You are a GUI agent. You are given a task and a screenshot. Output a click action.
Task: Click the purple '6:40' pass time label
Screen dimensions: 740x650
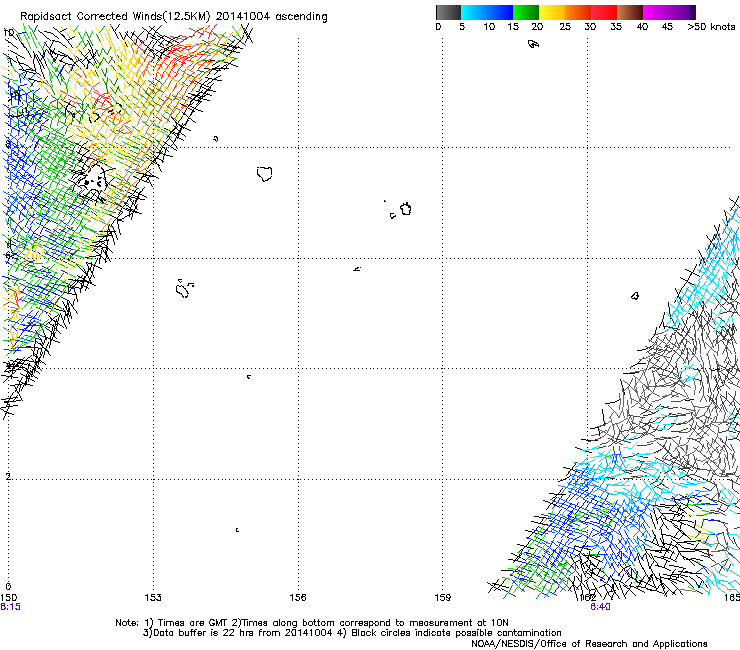[600, 607]
